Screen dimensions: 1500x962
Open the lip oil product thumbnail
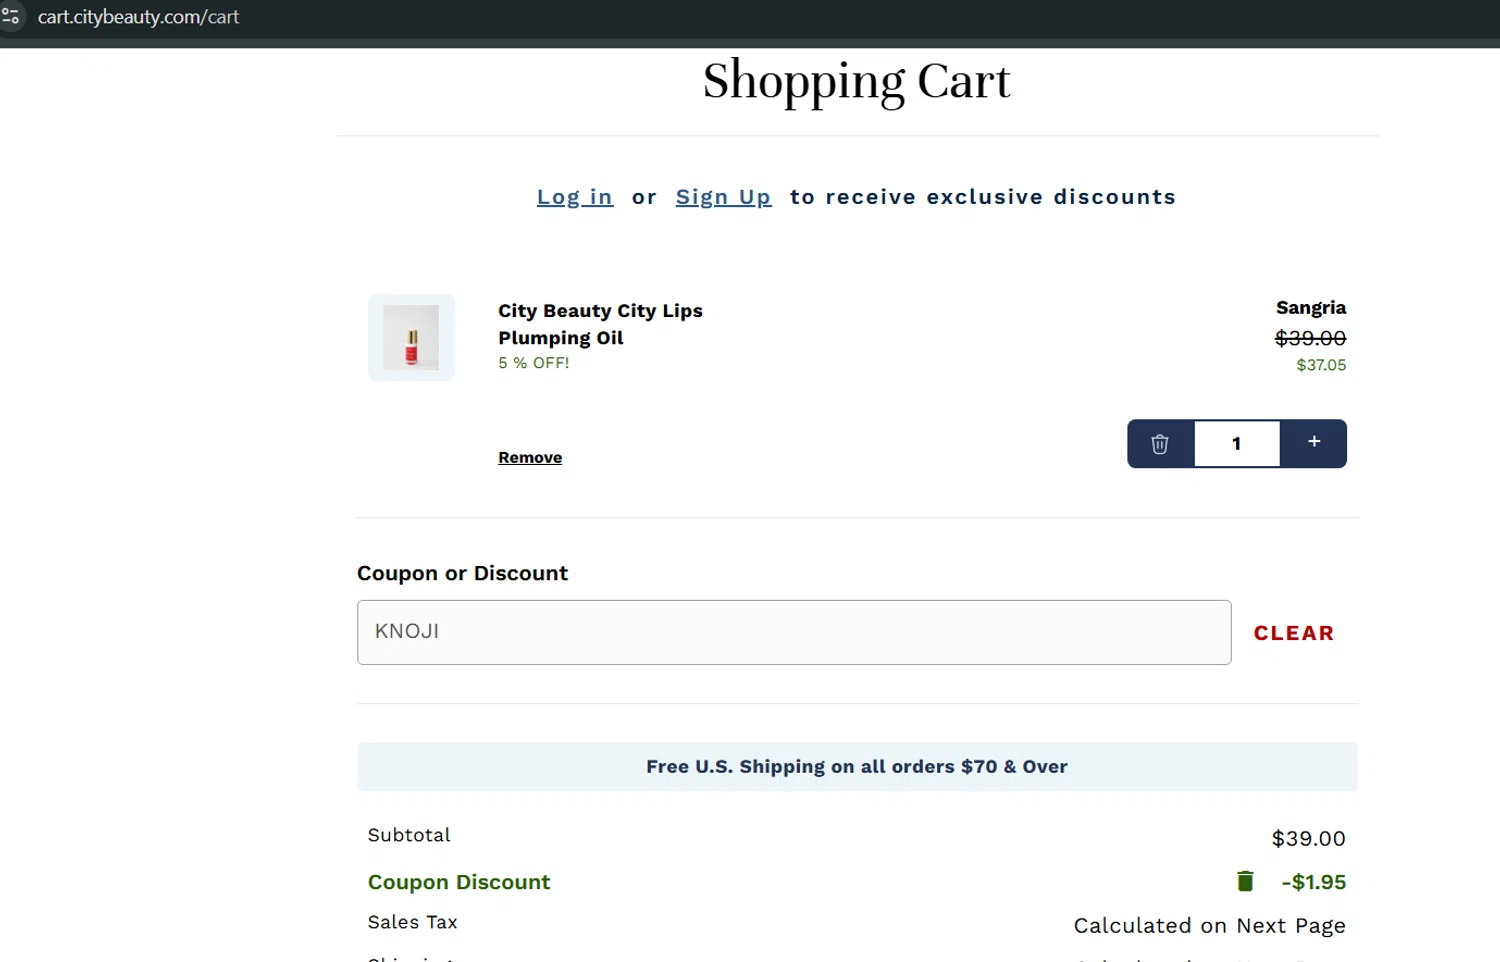(x=411, y=338)
